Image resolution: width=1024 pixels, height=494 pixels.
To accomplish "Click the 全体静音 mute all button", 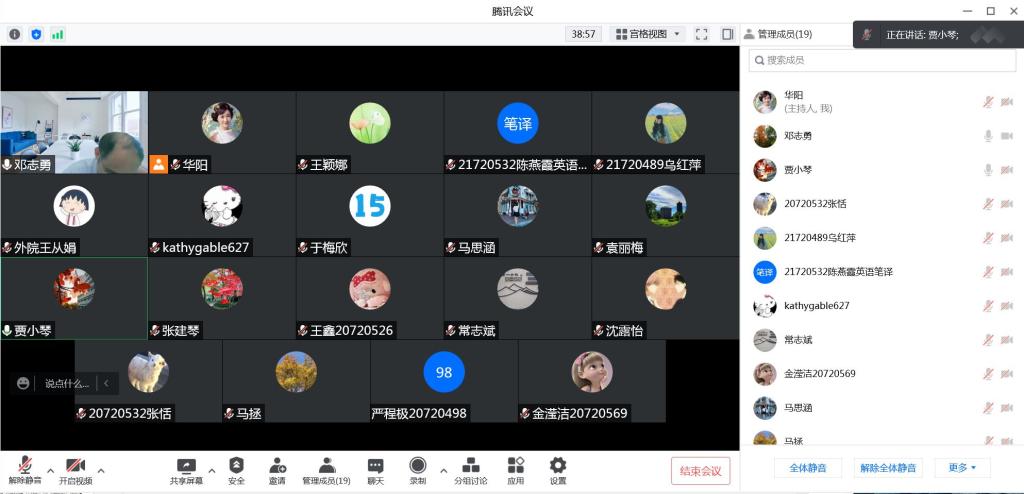I will (x=808, y=468).
